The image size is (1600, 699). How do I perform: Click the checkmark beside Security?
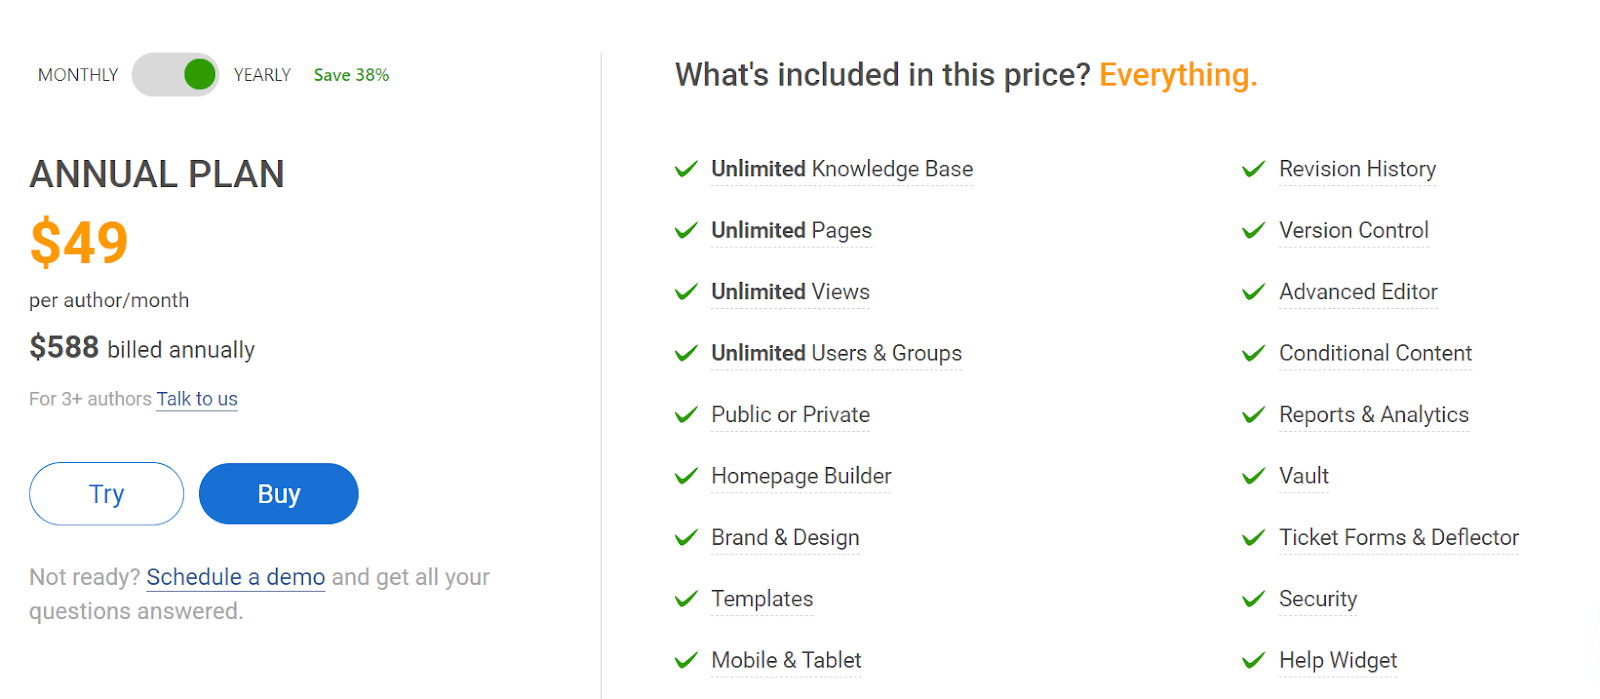(x=1253, y=599)
